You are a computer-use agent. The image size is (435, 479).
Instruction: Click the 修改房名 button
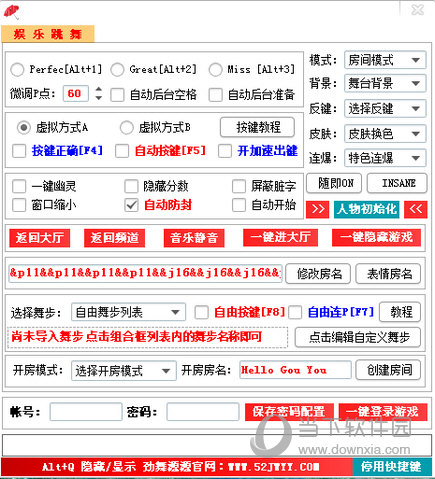pyautogui.click(x=318, y=274)
